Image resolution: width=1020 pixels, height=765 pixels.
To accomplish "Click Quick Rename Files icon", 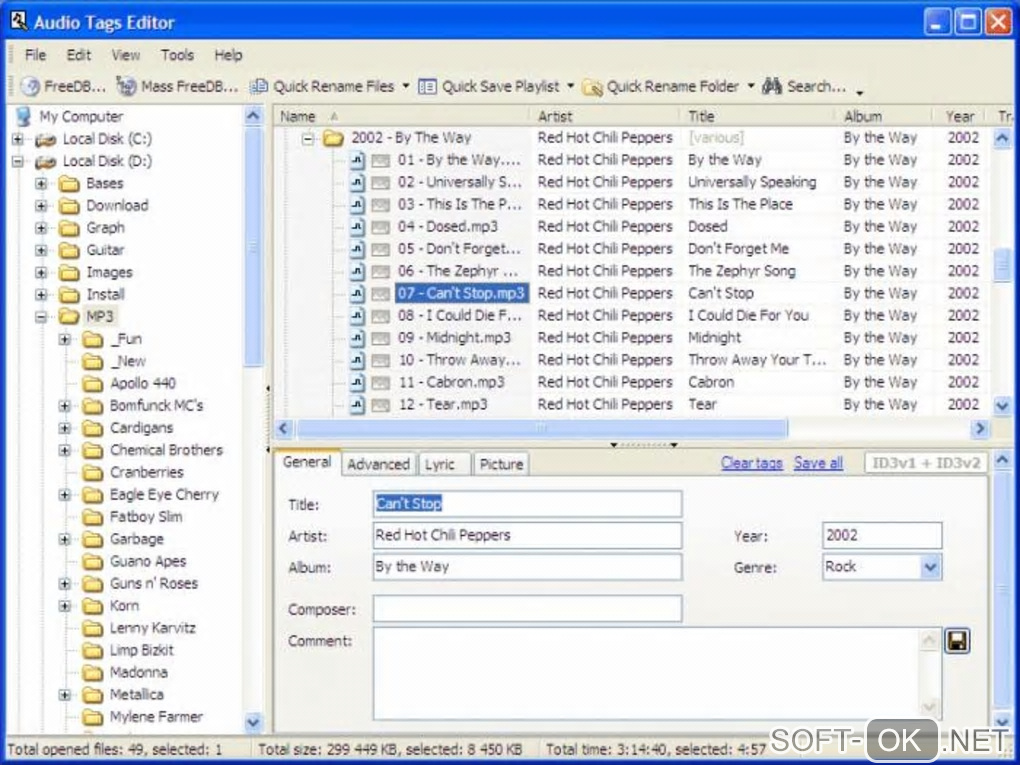I will point(259,86).
